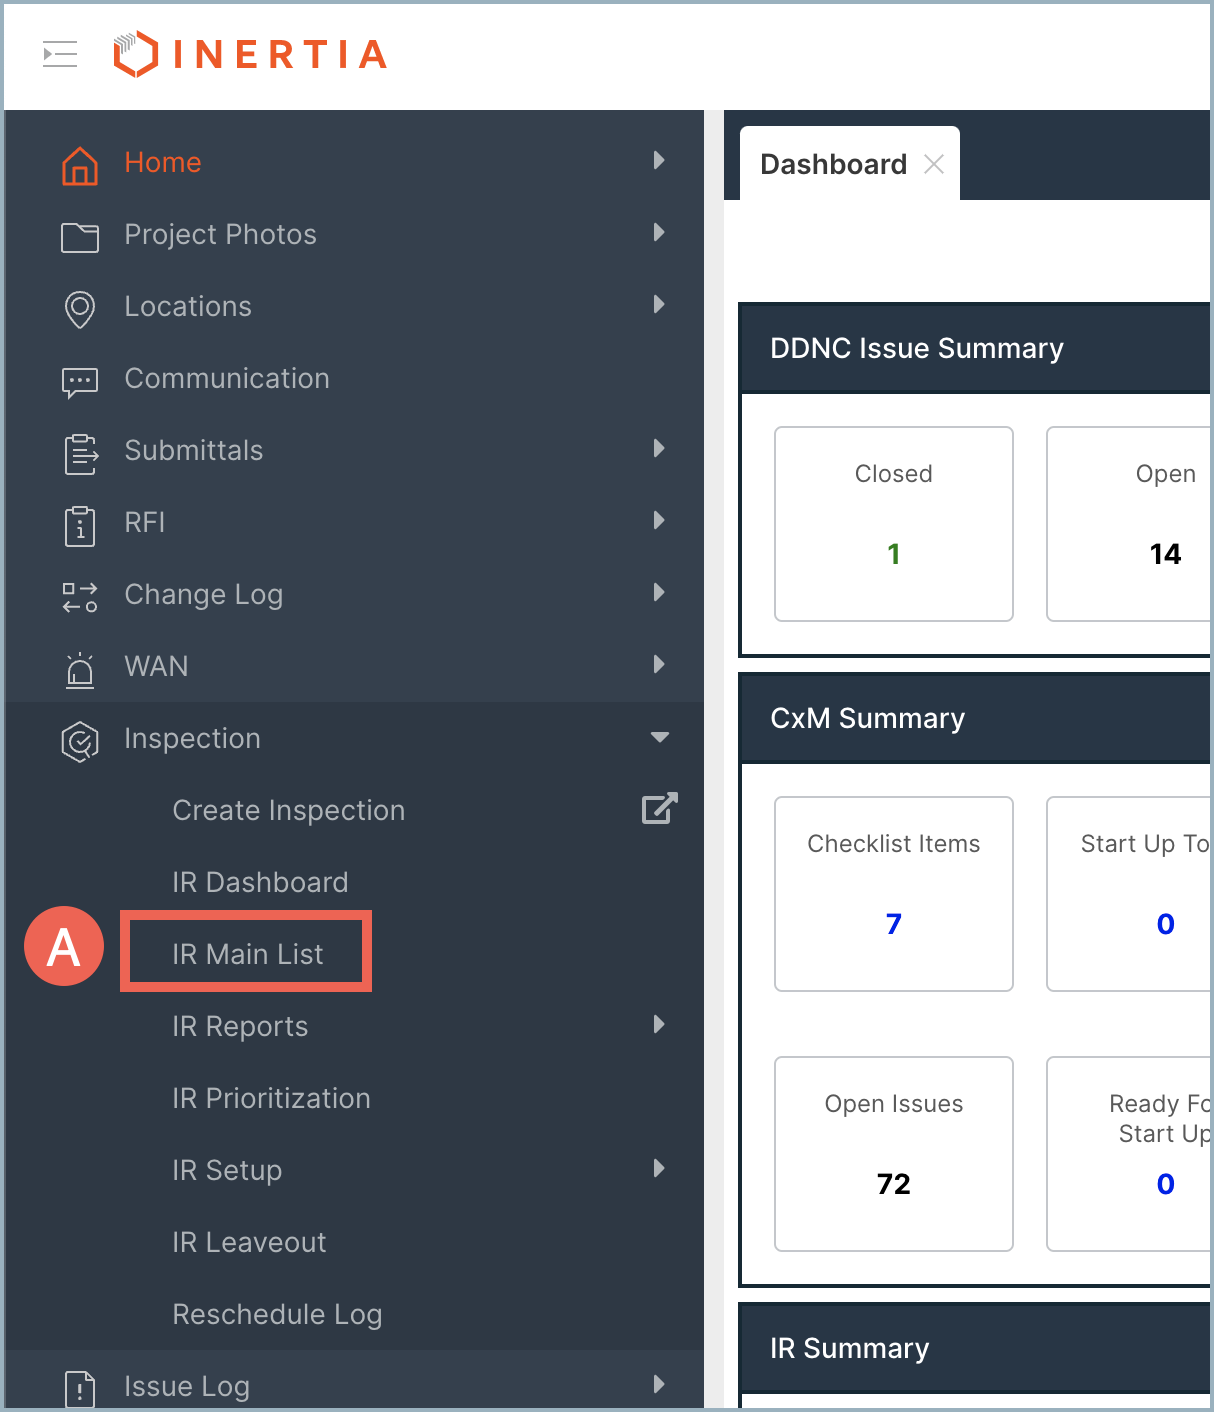Click the Issue Log alert document icon

coord(80,1389)
